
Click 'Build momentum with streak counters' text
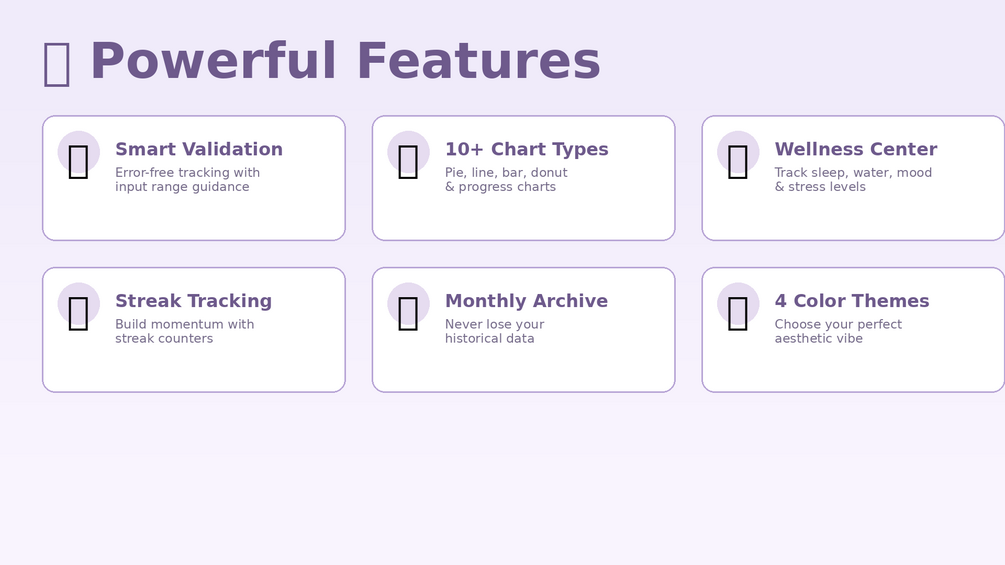tap(184, 332)
